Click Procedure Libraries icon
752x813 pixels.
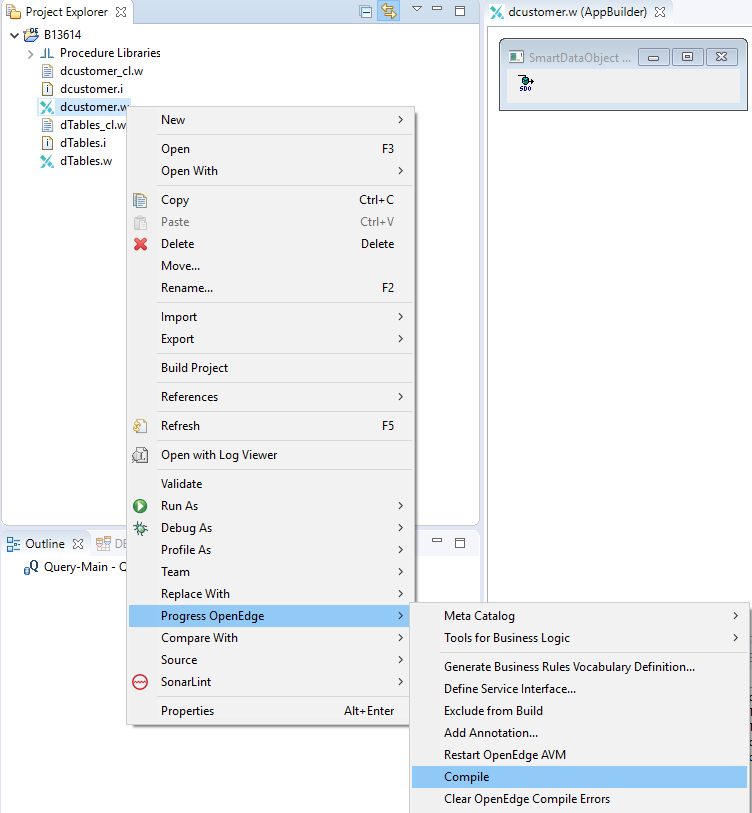47,53
